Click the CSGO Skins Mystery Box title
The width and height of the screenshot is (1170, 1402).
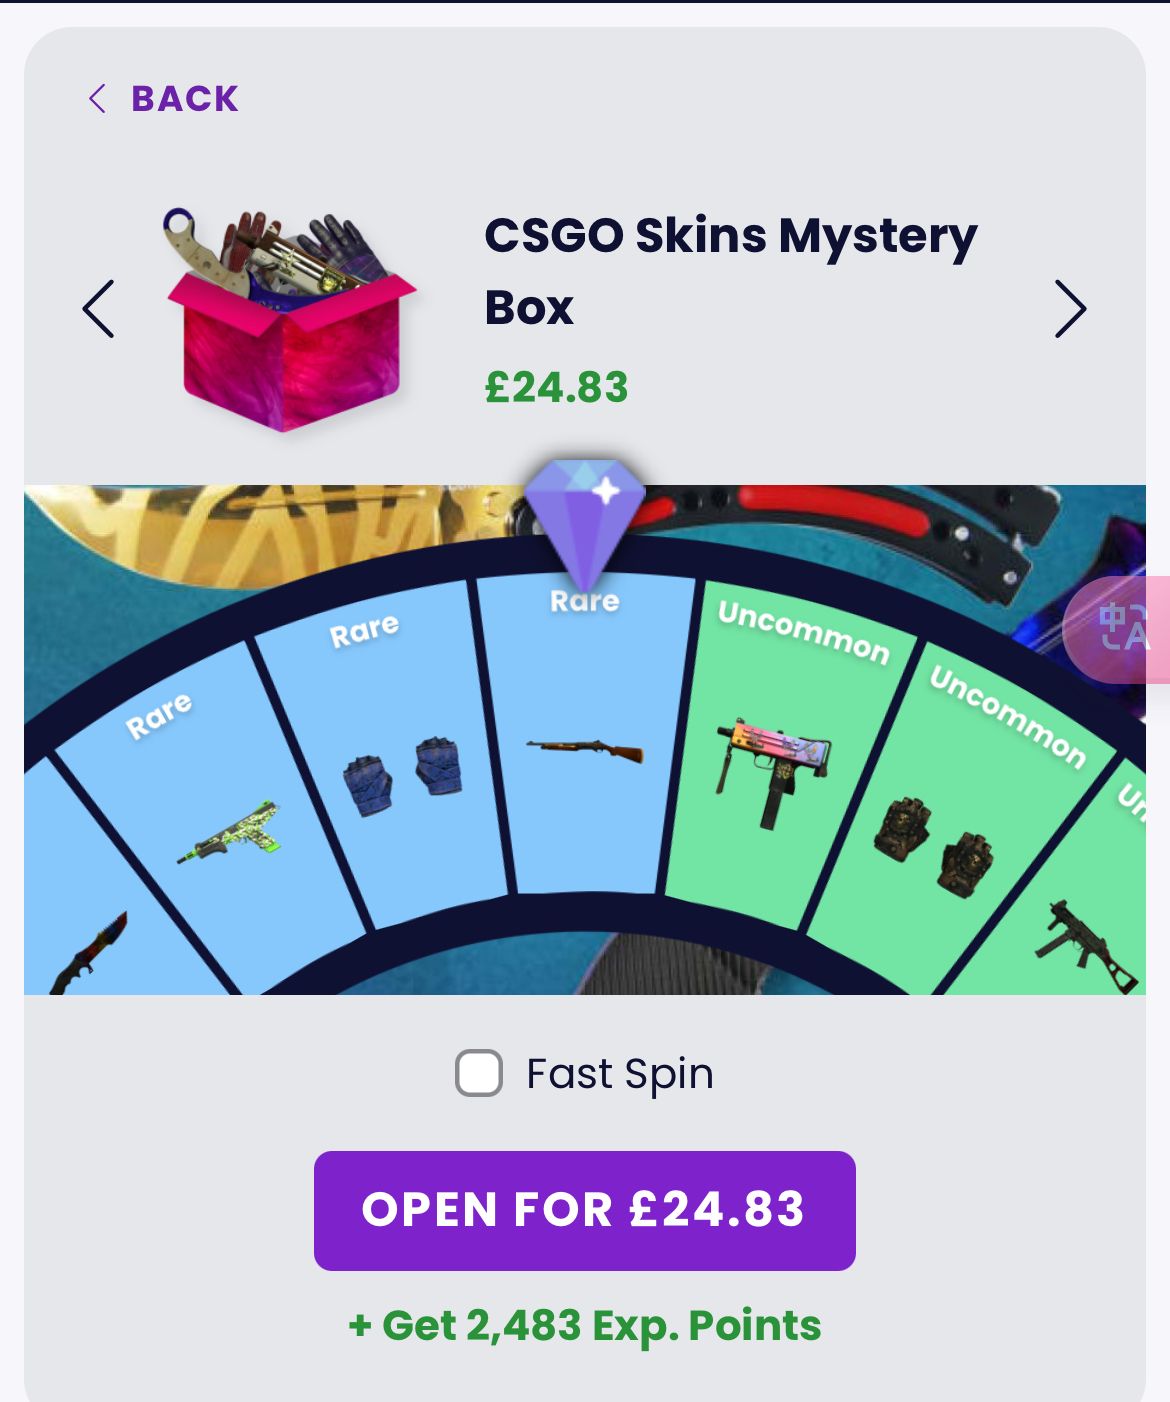[x=731, y=271]
